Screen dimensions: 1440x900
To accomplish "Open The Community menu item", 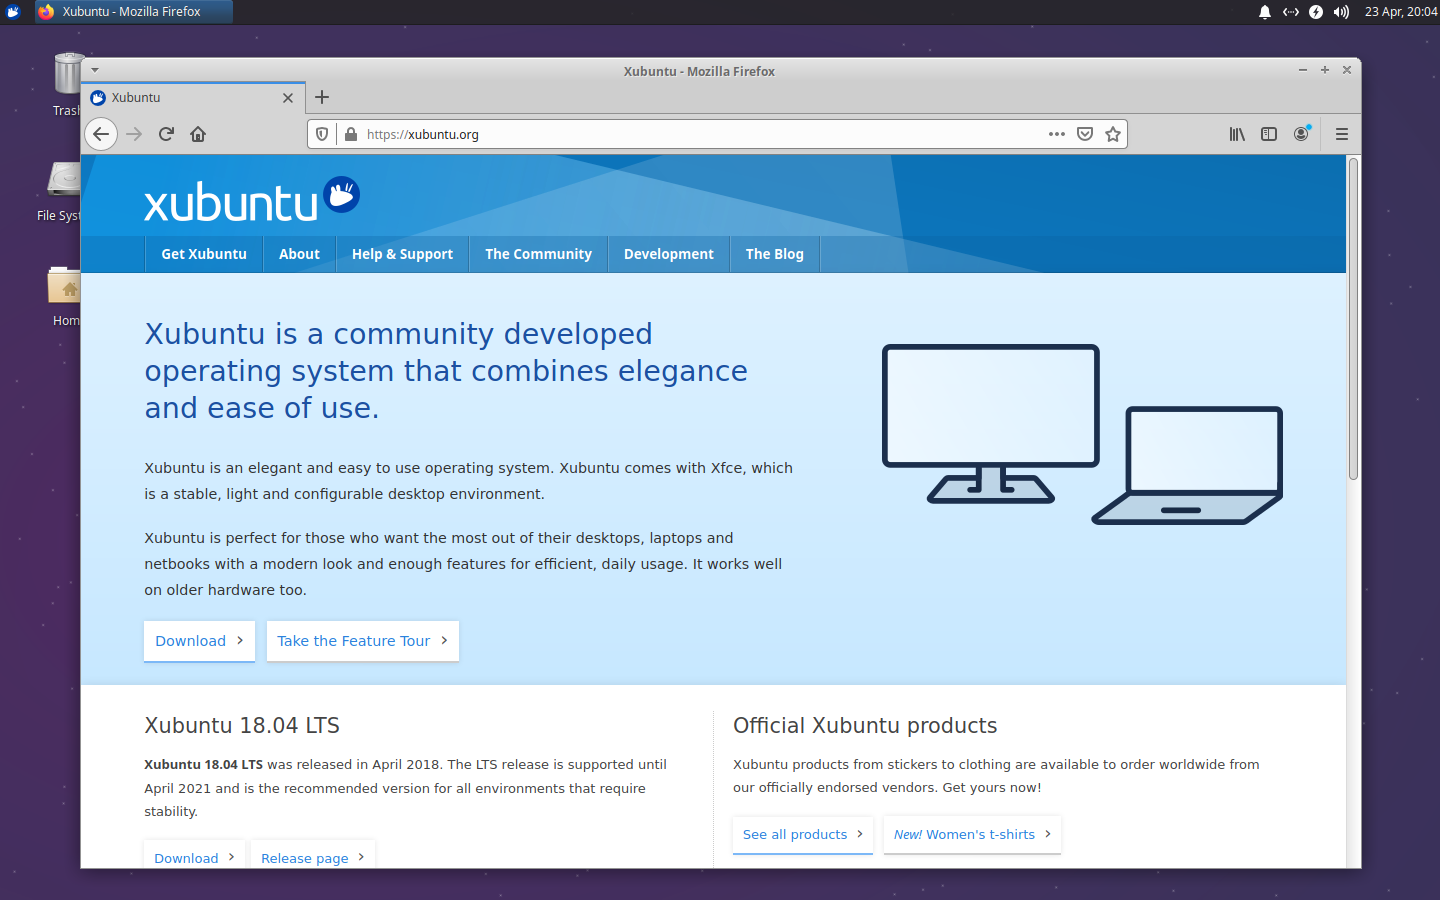I will (538, 254).
